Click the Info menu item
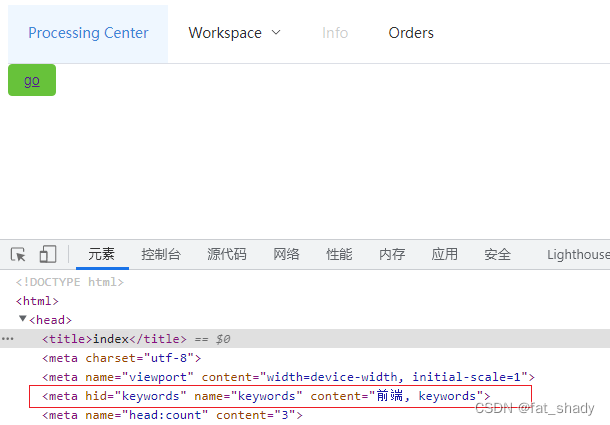610x425 pixels. [335, 33]
